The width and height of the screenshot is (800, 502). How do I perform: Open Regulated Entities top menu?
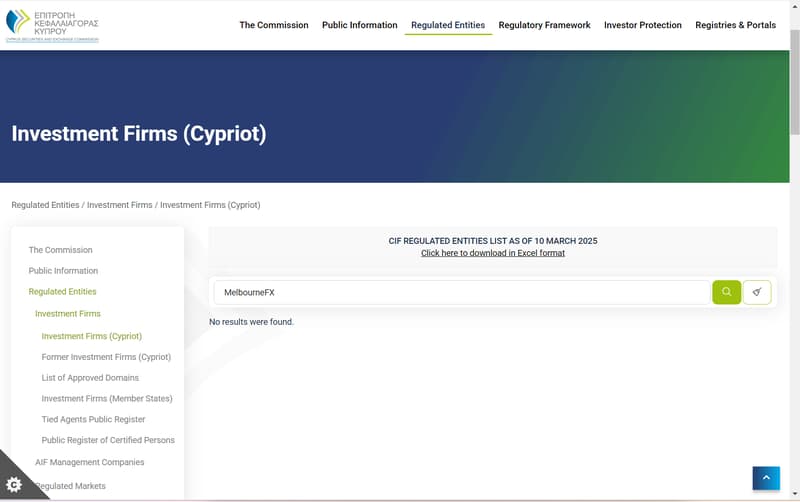coord(448,25)
